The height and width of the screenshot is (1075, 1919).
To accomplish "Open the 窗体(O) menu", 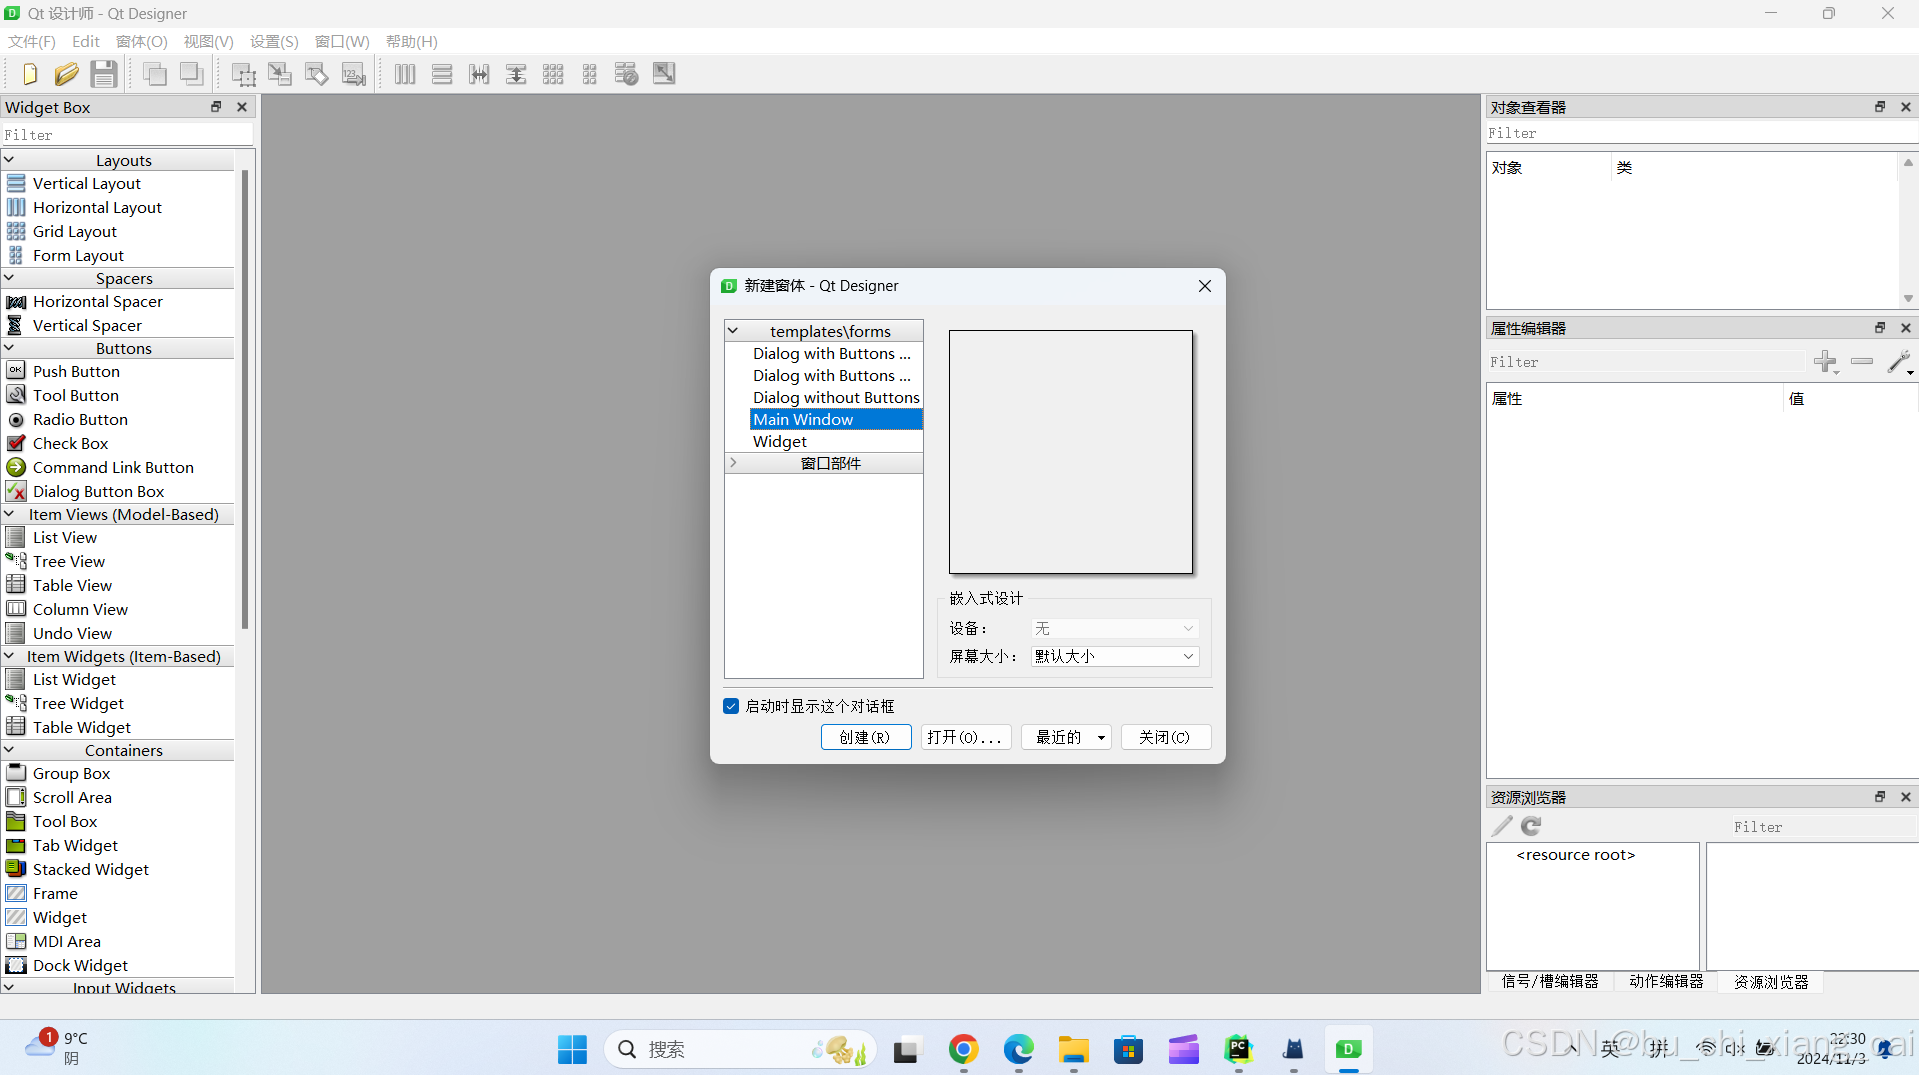I will 142,41.
